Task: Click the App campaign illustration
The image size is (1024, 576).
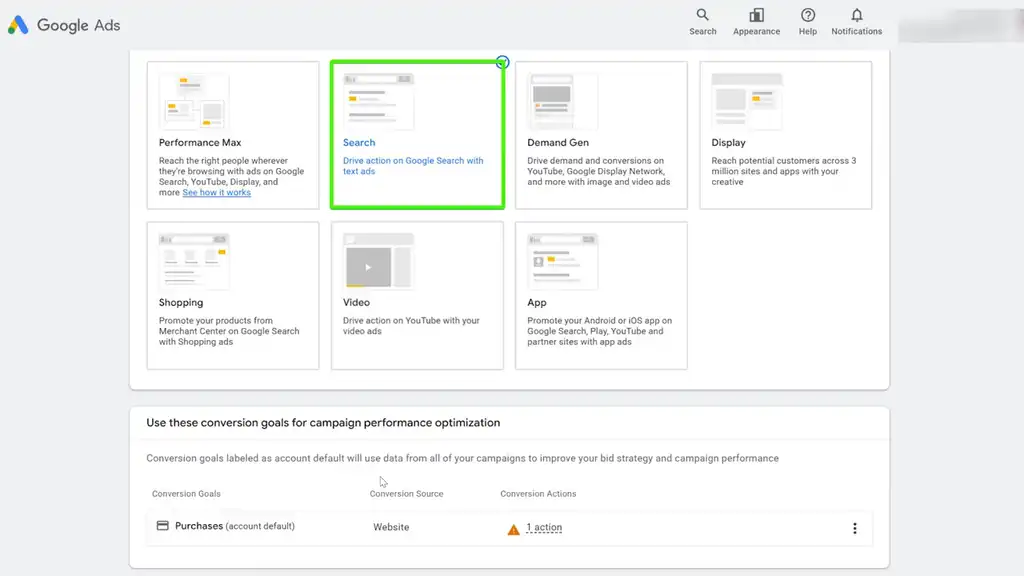Action: click(562, 261)
